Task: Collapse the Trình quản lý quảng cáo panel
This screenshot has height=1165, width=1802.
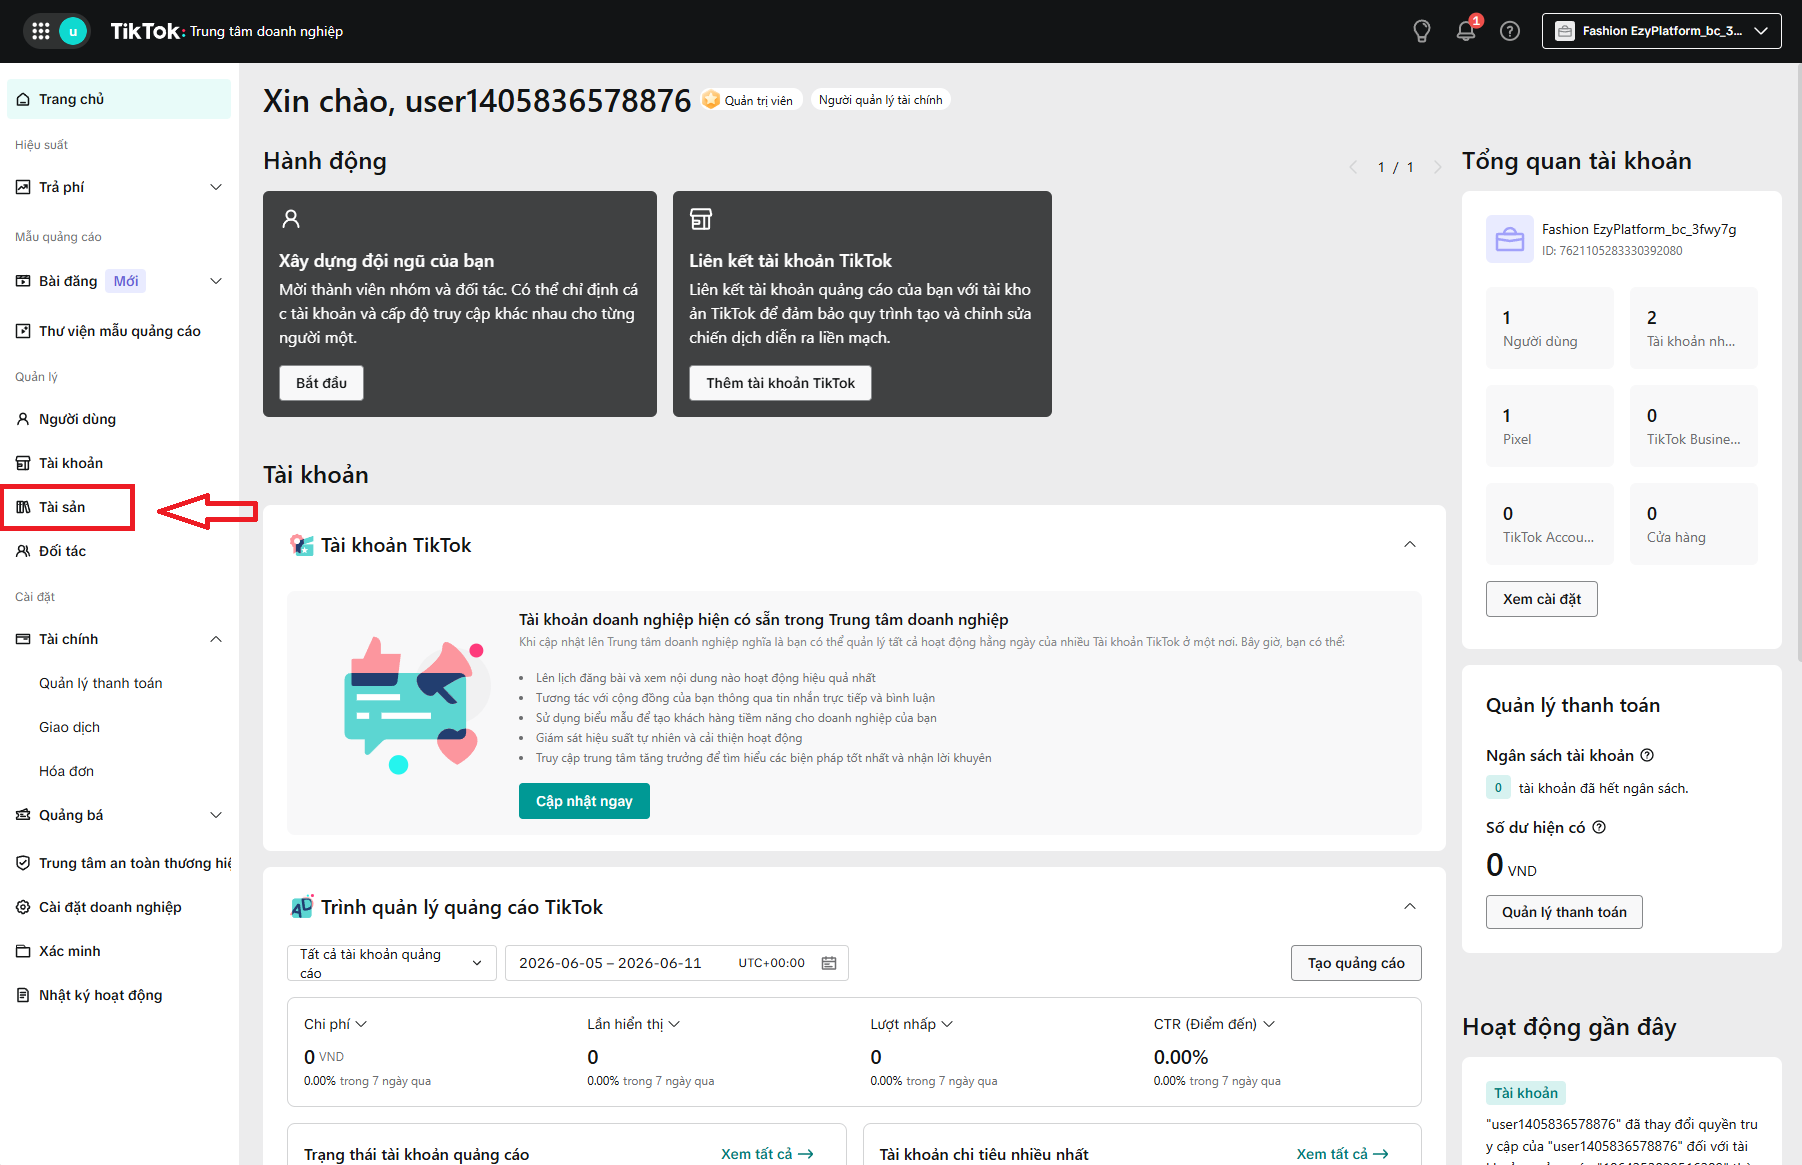Action: (x=1410, y=907)
